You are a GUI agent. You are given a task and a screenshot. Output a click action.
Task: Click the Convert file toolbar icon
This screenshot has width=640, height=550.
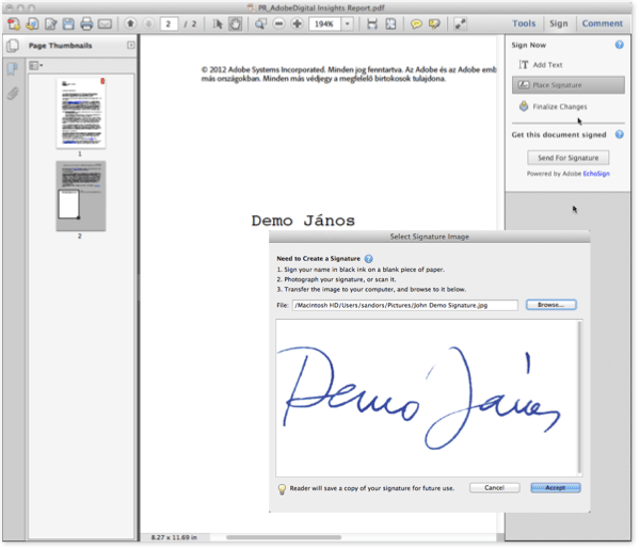click(x=32, y=24)
